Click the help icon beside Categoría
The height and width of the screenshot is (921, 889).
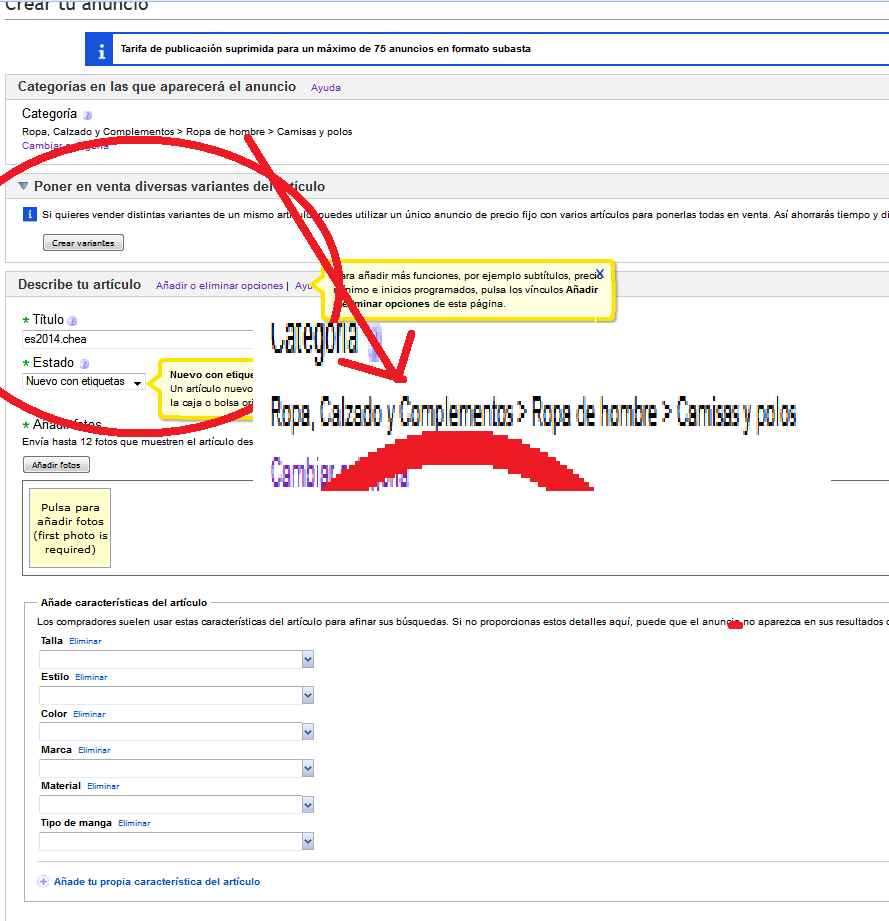pyautogui.click(x=87, y=115)
